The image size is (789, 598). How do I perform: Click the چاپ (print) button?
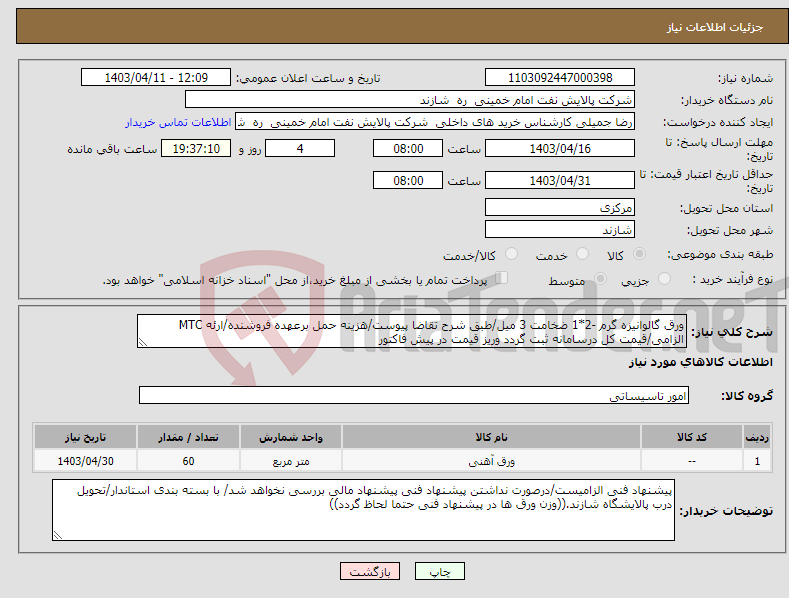pyautogui.click(x=439, y=571)
